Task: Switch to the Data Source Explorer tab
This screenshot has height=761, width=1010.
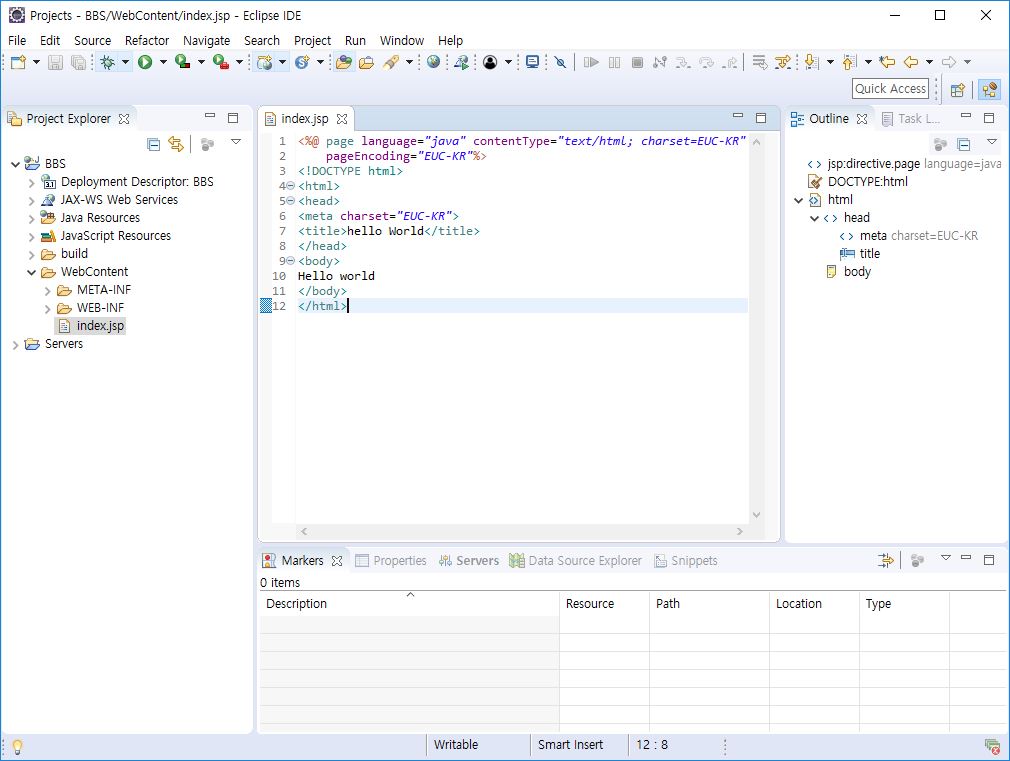Action: tap(576, 561)
